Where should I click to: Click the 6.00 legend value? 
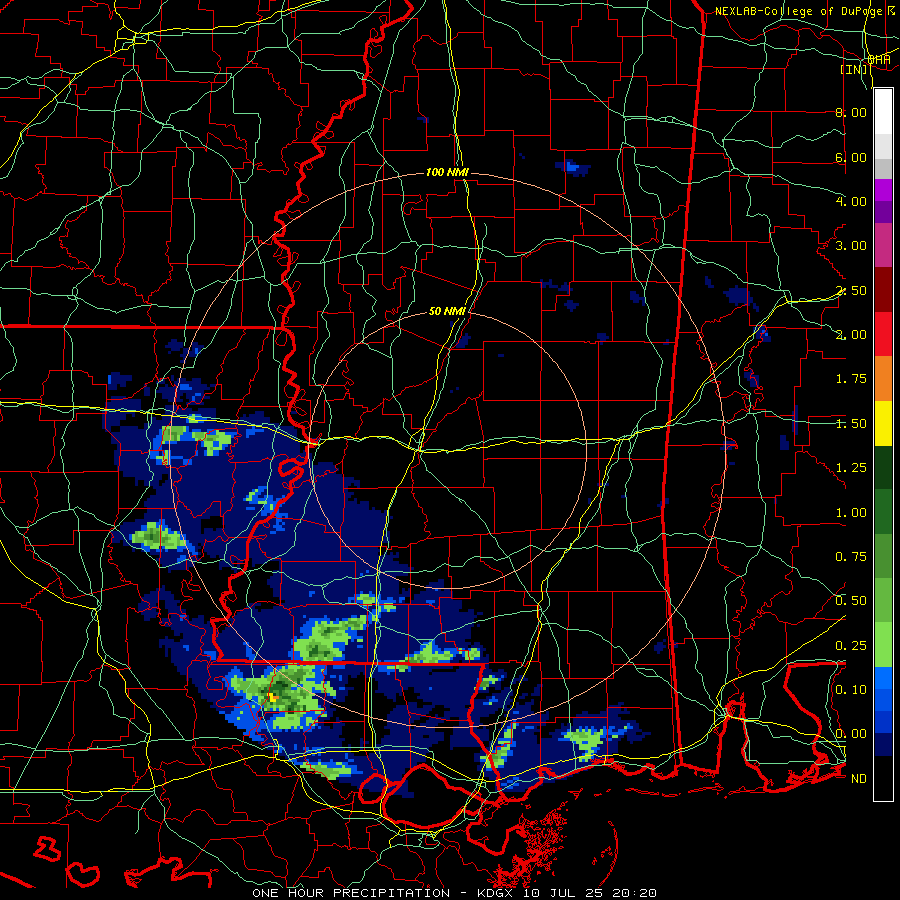click(x=851, y=157)
